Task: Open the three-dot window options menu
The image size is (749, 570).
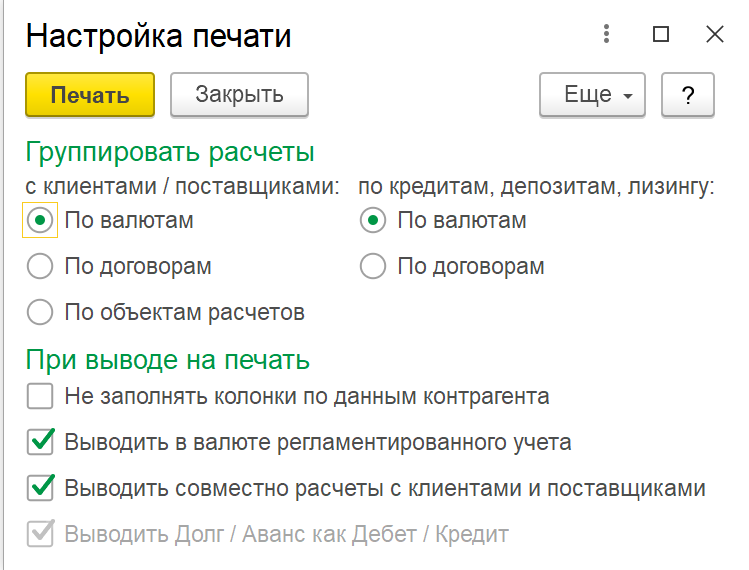Action: 606,35
